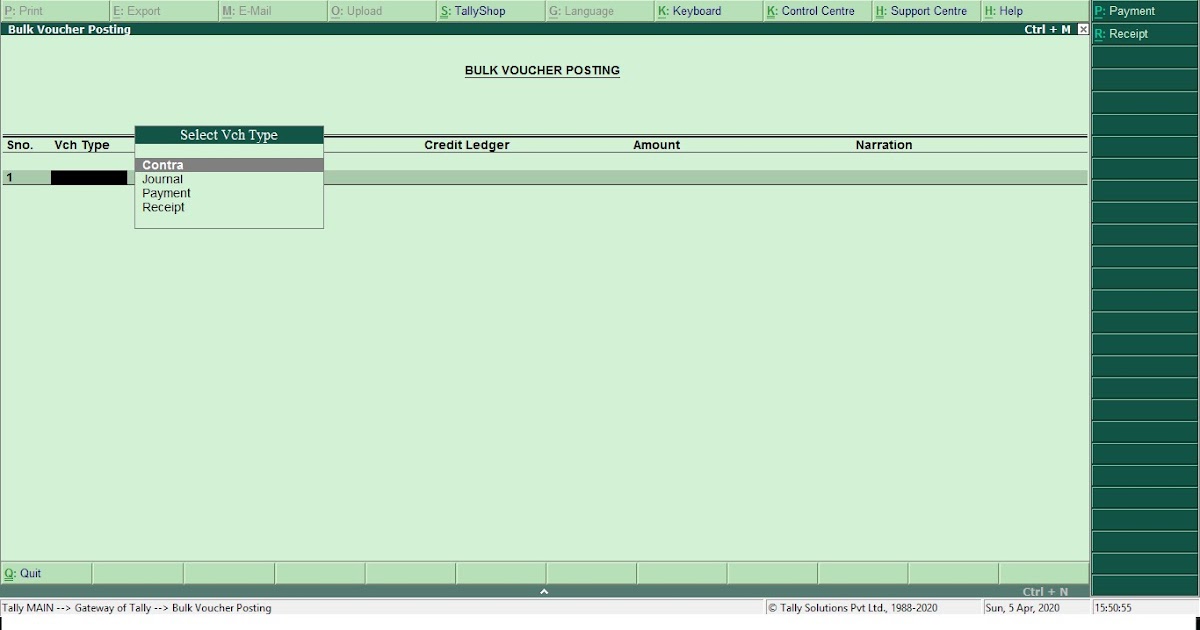Select Journal from the voucher type list
This screenshot has height=630, width=1200.
[163, 178]
